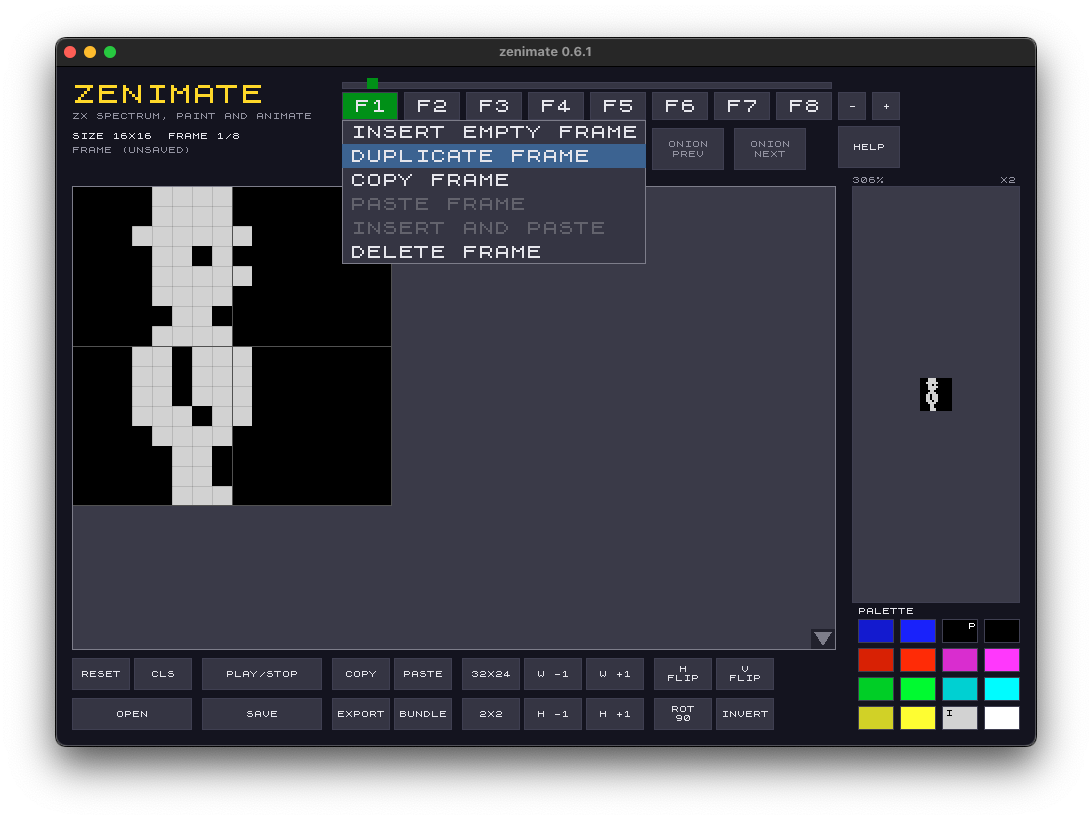Viewport: 1092px width, 820px height.
Task: Click the Reset button
Action: [101, 674]
